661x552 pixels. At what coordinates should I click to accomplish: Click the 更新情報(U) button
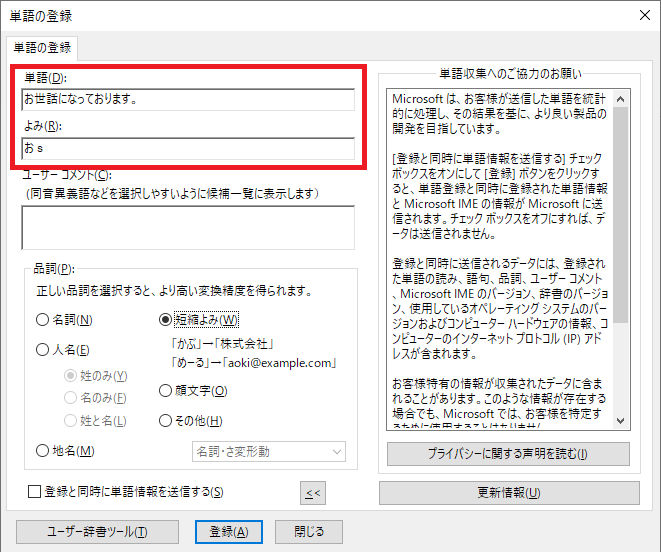pyautogui.click(x=509, y=493)
